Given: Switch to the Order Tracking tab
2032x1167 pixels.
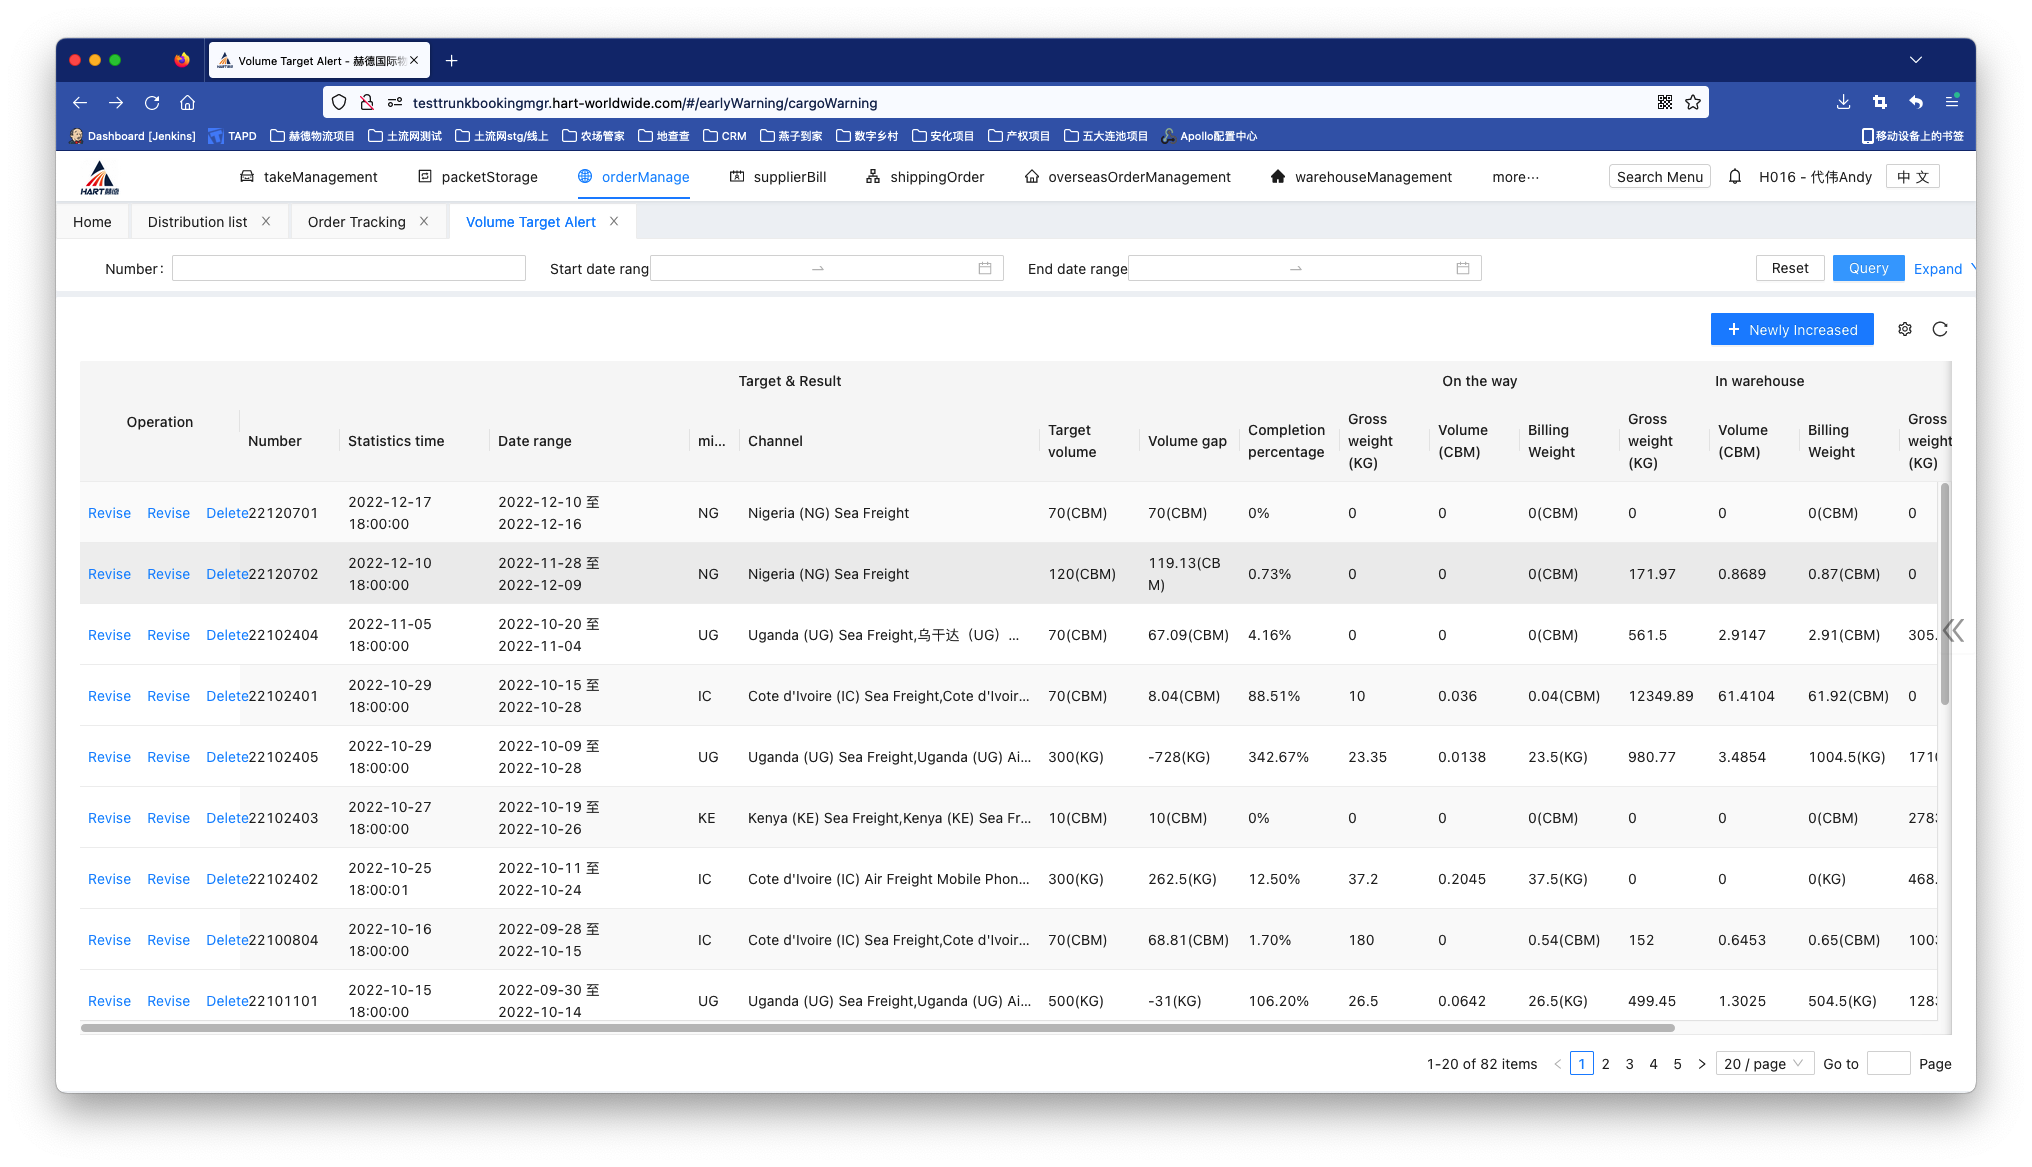Looking at the screenshot, I should point(357,222).
